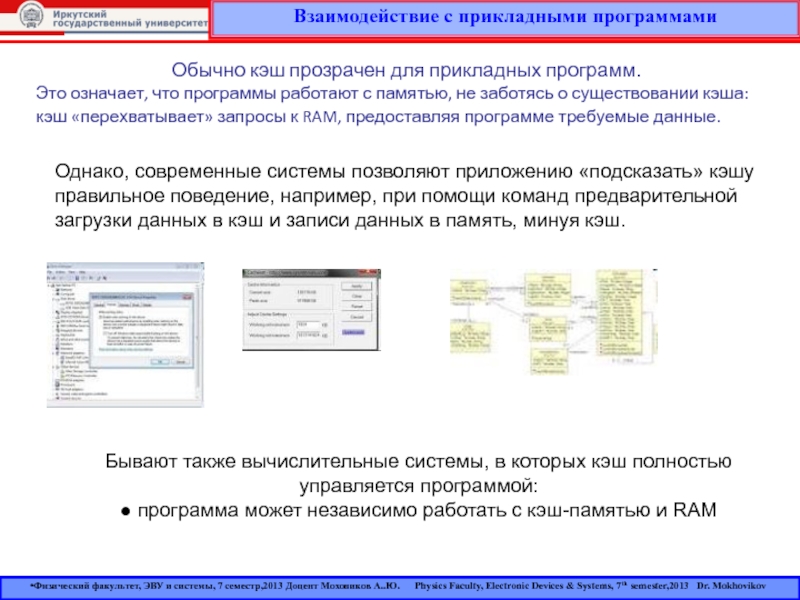Open the small cache settings dialog thumbnail

pos(311,310)
